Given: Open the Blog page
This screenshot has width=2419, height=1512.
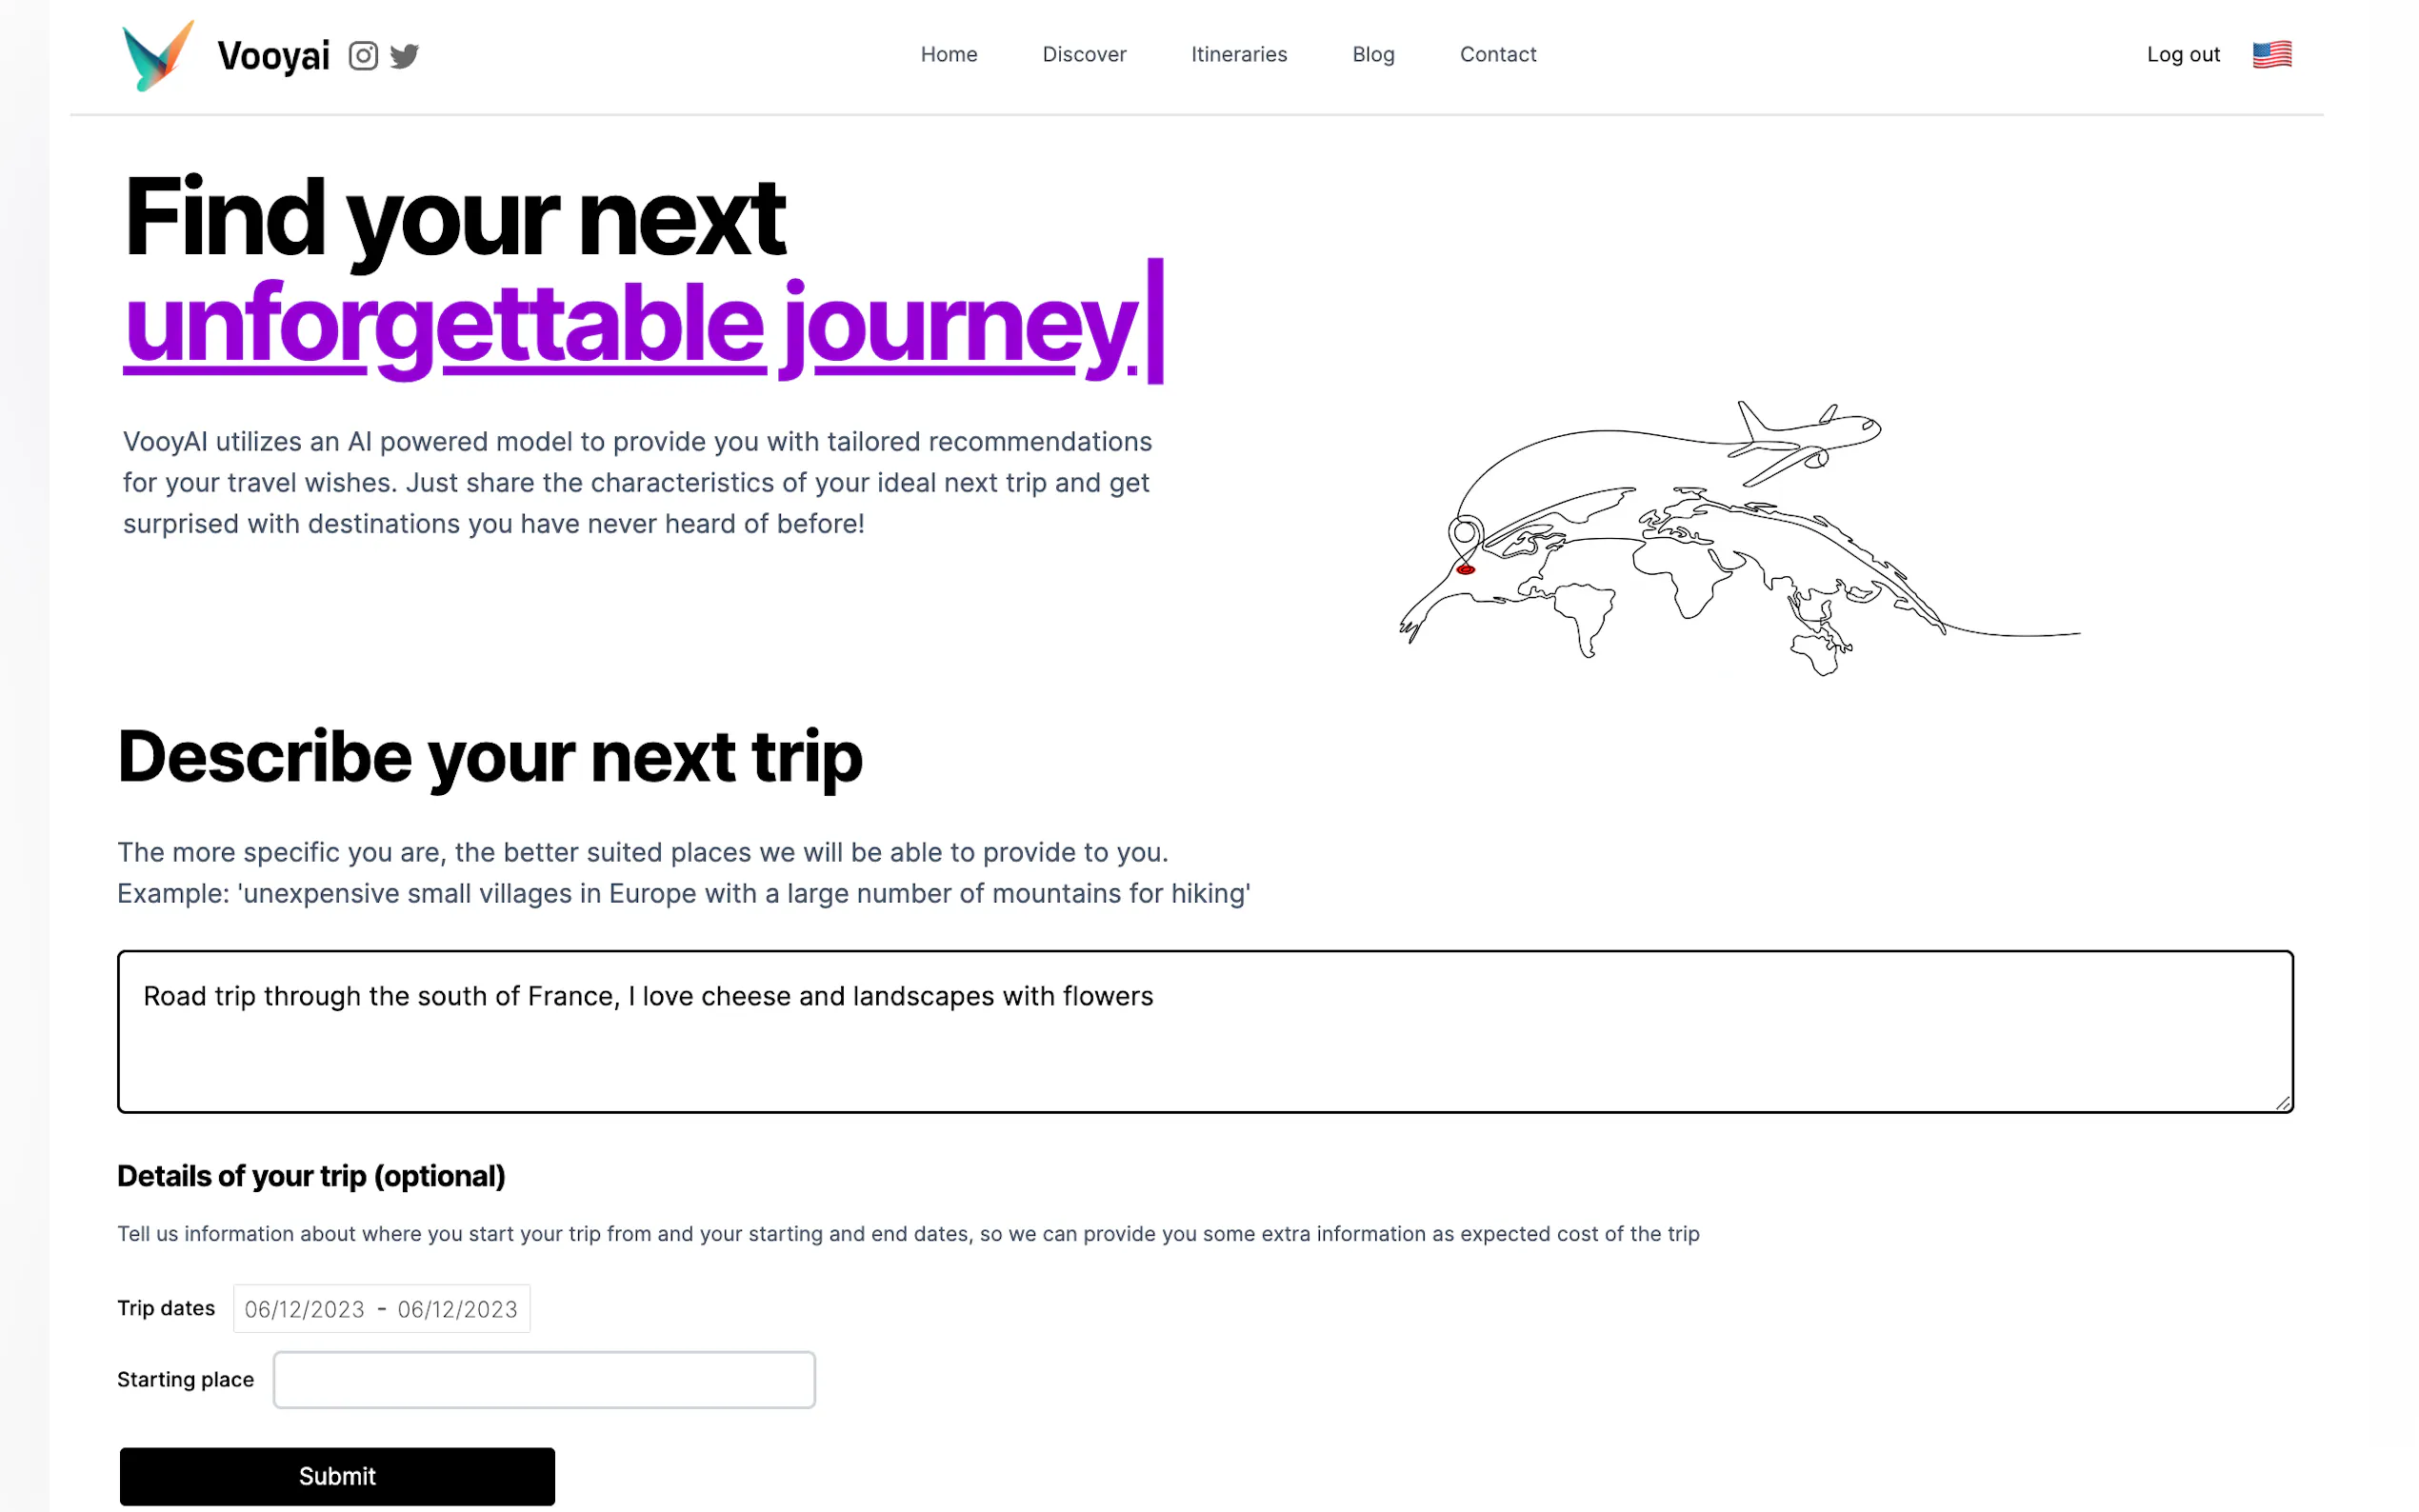Looking at the screenshot, I should (x=1372, y=55).
